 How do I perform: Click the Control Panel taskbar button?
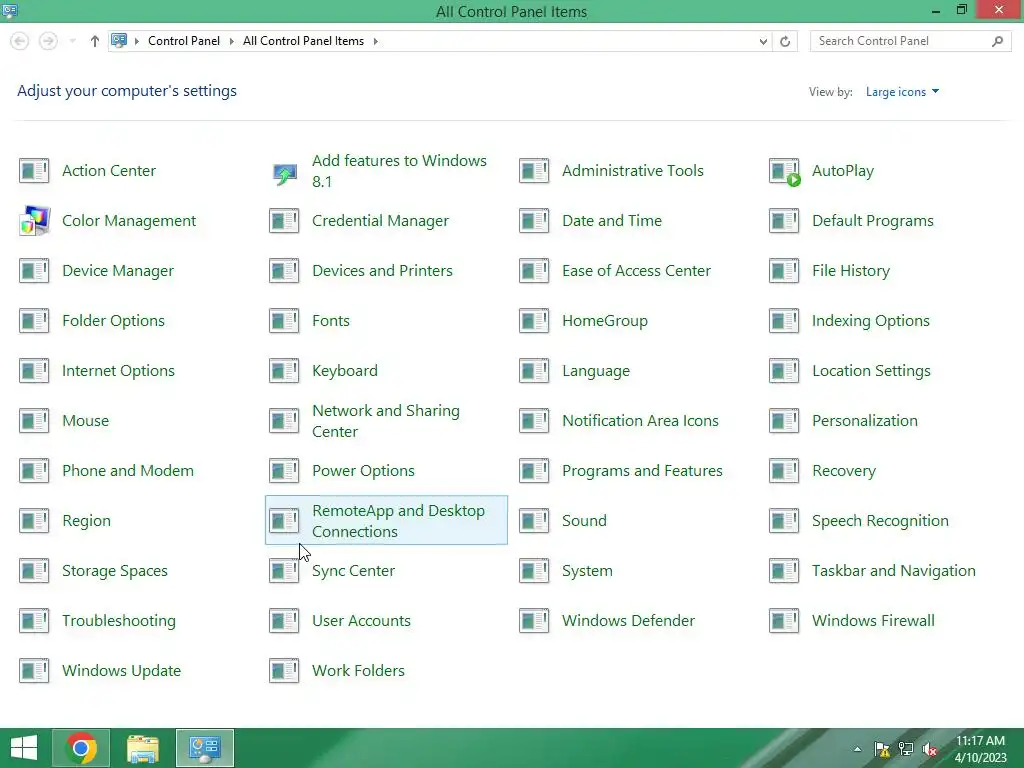coord(204,748)
